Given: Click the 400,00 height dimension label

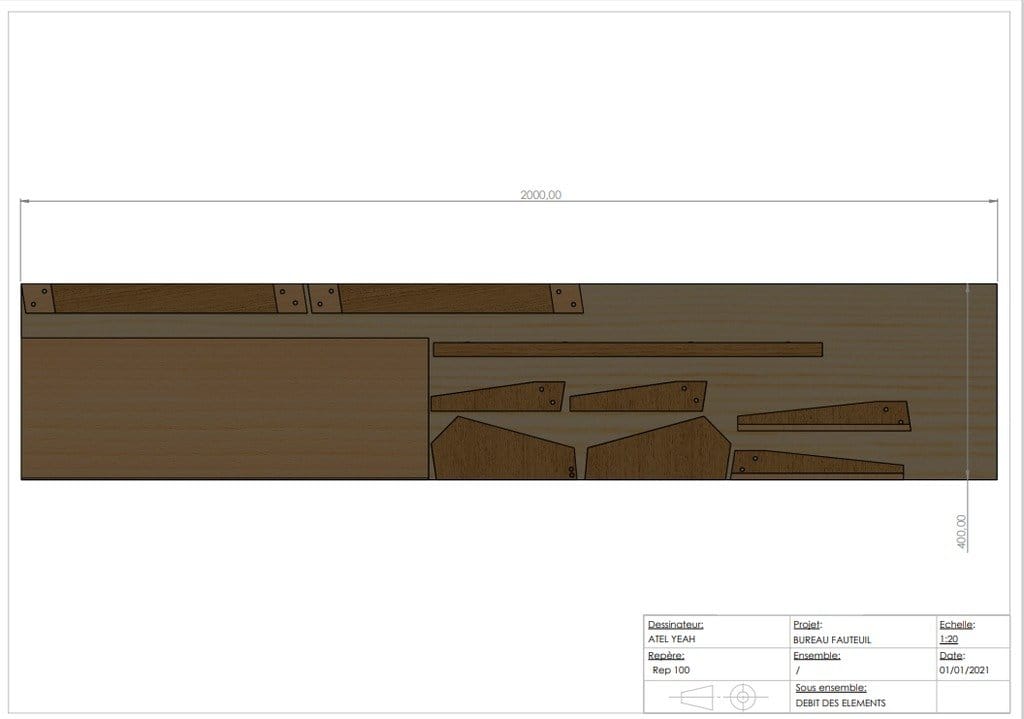Looking at the screenshot, I should click(961, 532).
